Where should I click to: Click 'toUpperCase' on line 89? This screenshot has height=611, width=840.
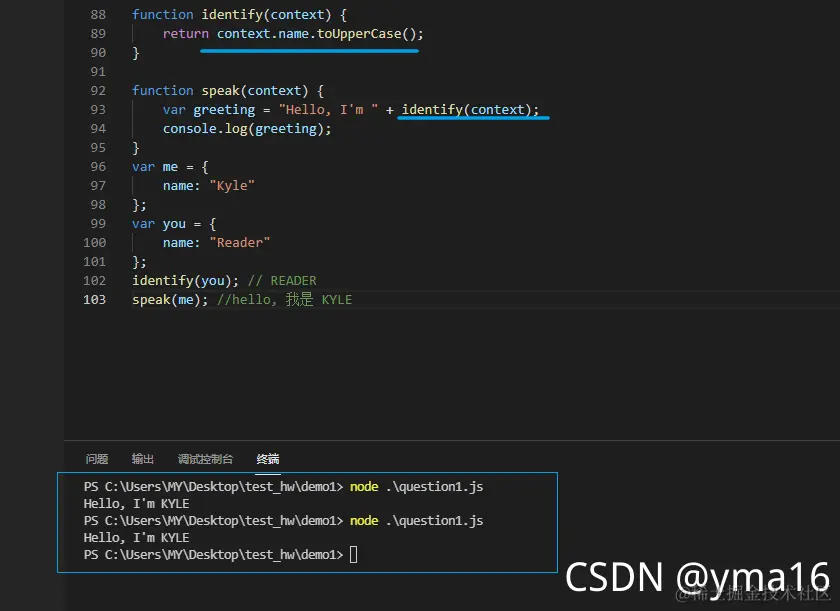coord(359,34)
